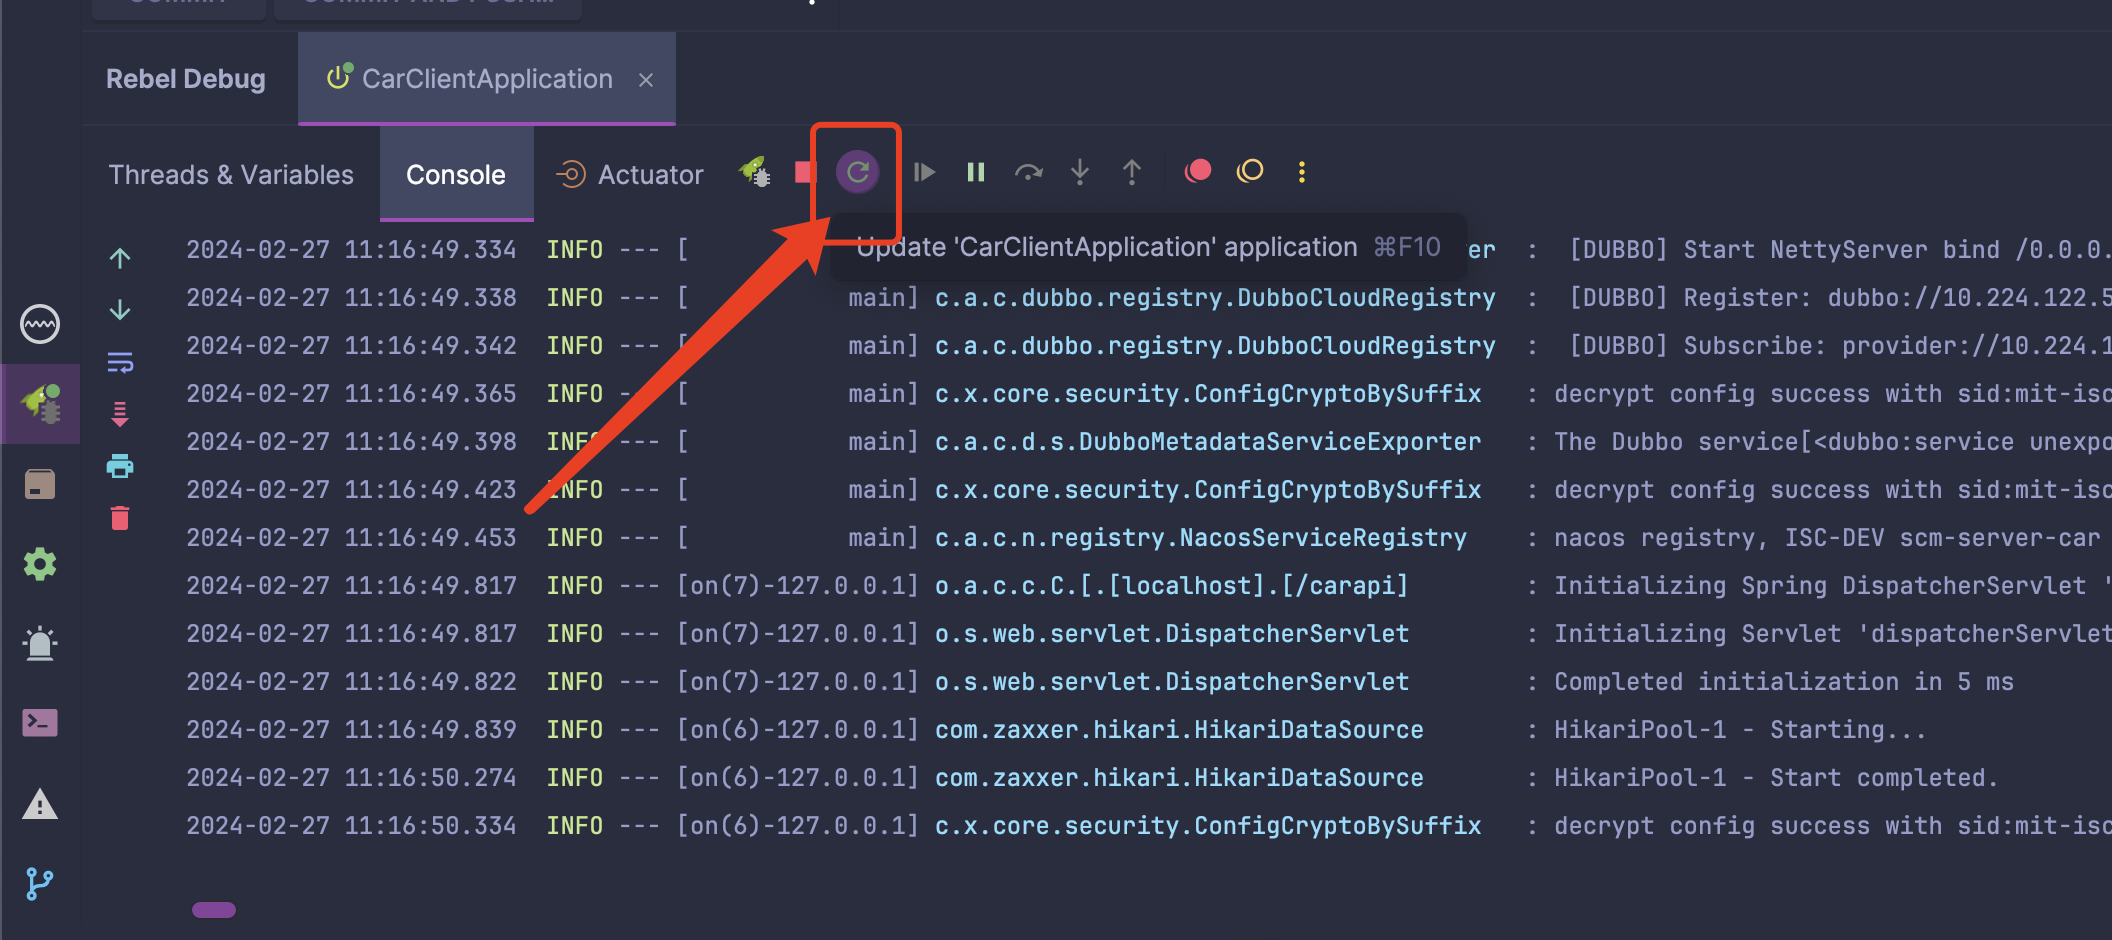Step into in debugger
Screen dimensions: 2112x940
[x=1080, y=172]
